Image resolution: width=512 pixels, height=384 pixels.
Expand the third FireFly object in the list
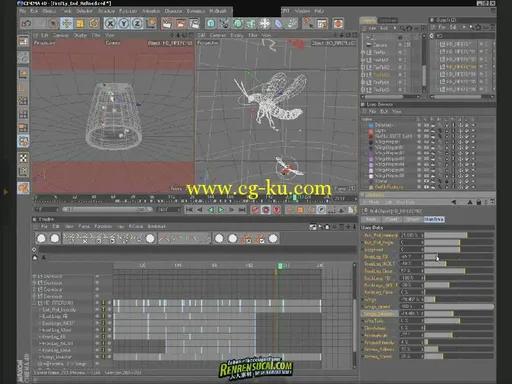(363, 67)
